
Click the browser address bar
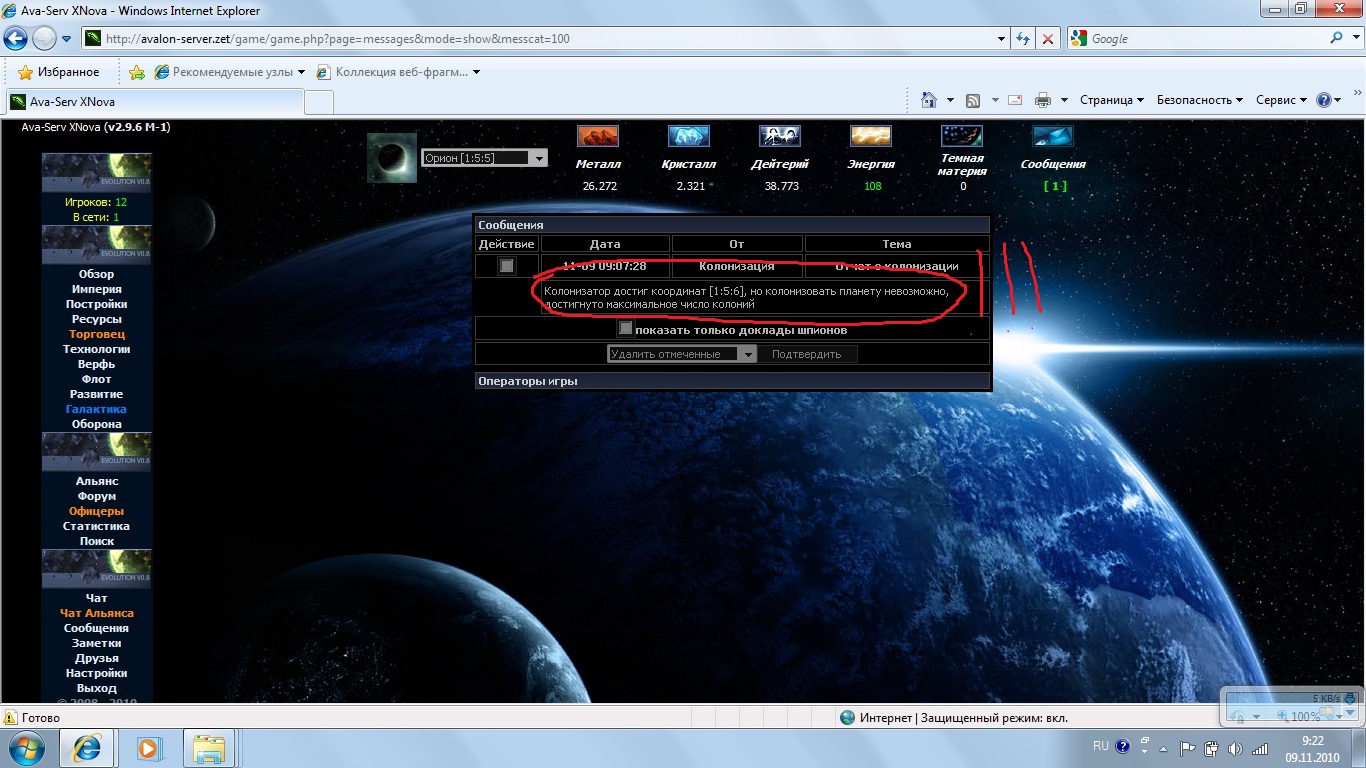[550, 39]
